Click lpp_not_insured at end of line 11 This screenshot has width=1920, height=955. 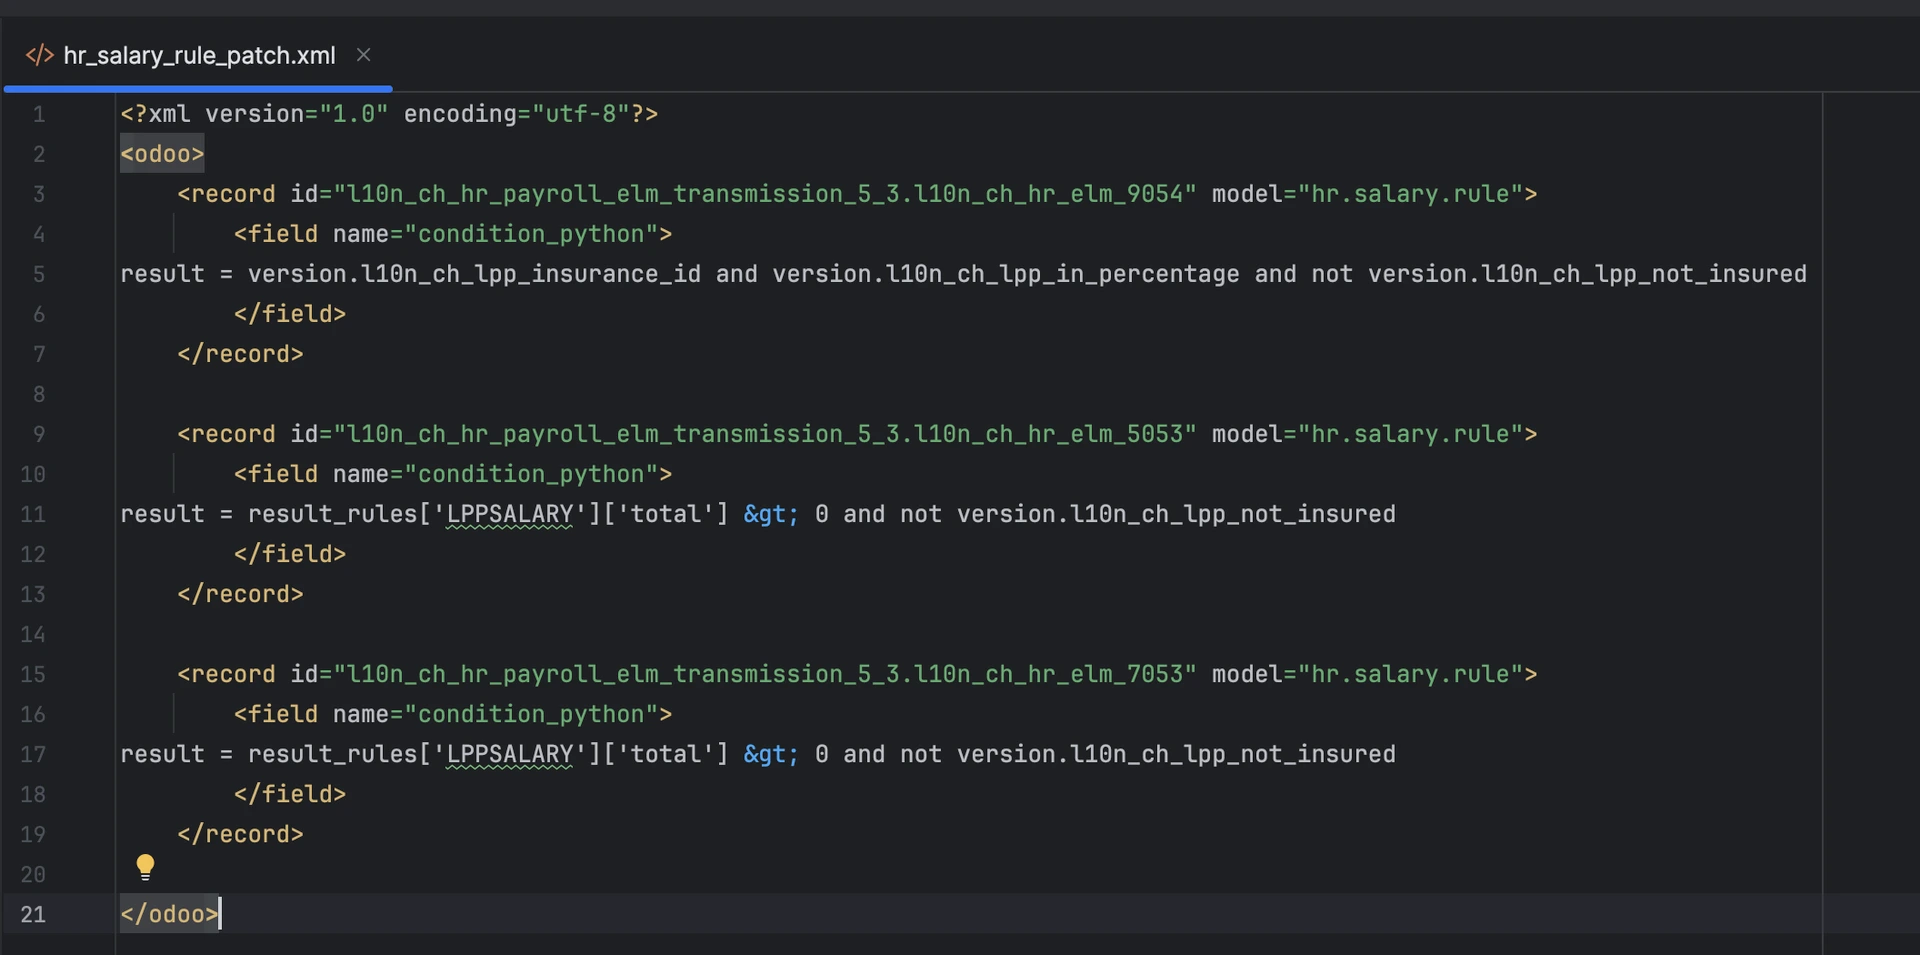tap(1290, 514)
